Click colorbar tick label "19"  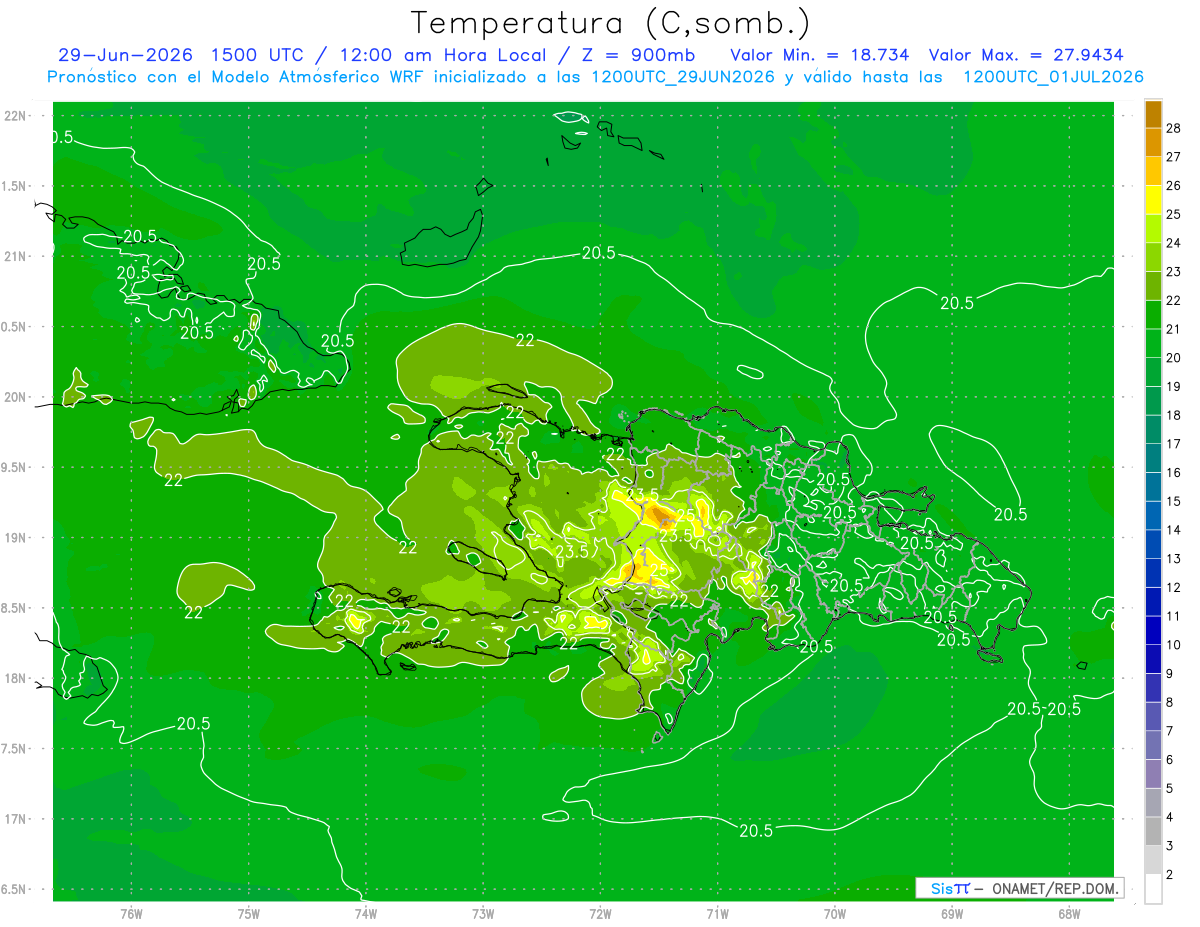pyautogui.click(x=1175, y=386)
